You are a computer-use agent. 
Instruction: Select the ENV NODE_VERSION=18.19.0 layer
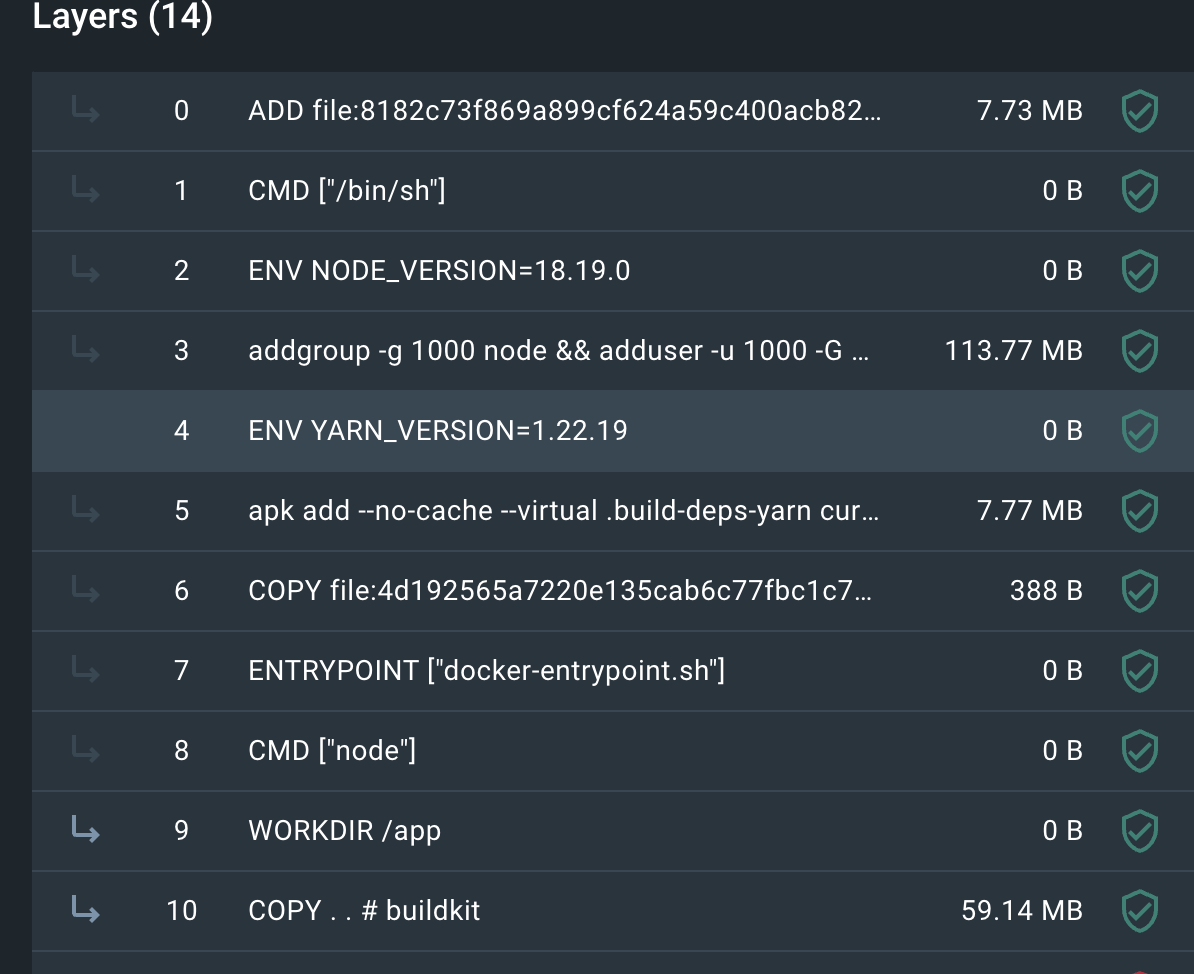coord(613,271)
